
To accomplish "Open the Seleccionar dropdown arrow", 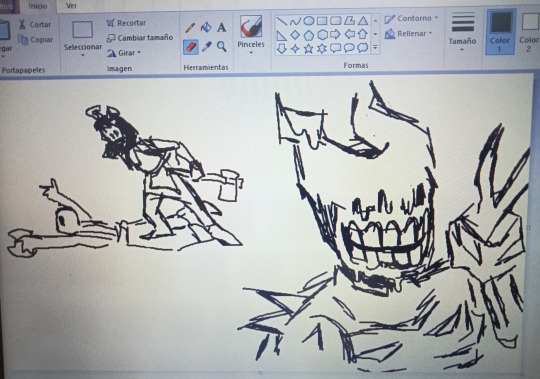I will (x=83, y=55).
